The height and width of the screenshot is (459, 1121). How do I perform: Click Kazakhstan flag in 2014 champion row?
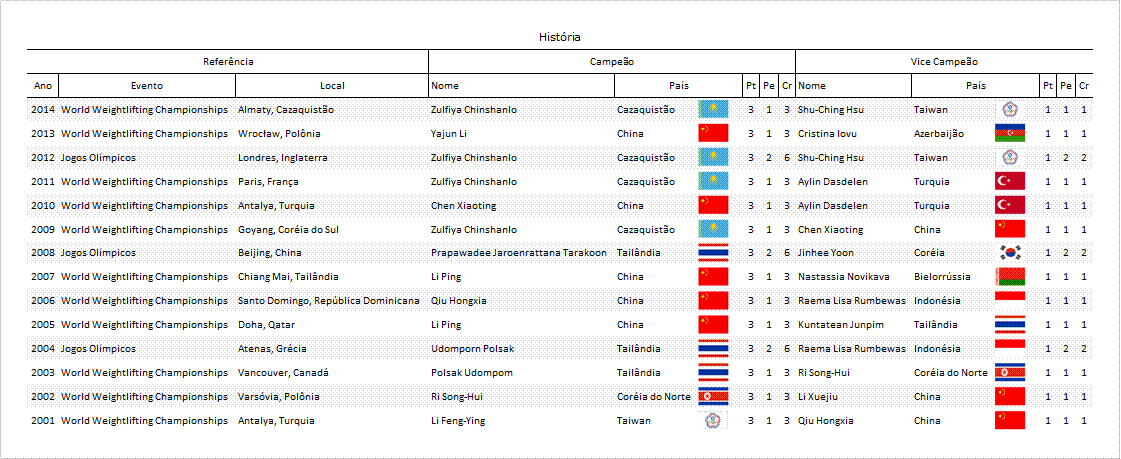[x=713, y=109]
